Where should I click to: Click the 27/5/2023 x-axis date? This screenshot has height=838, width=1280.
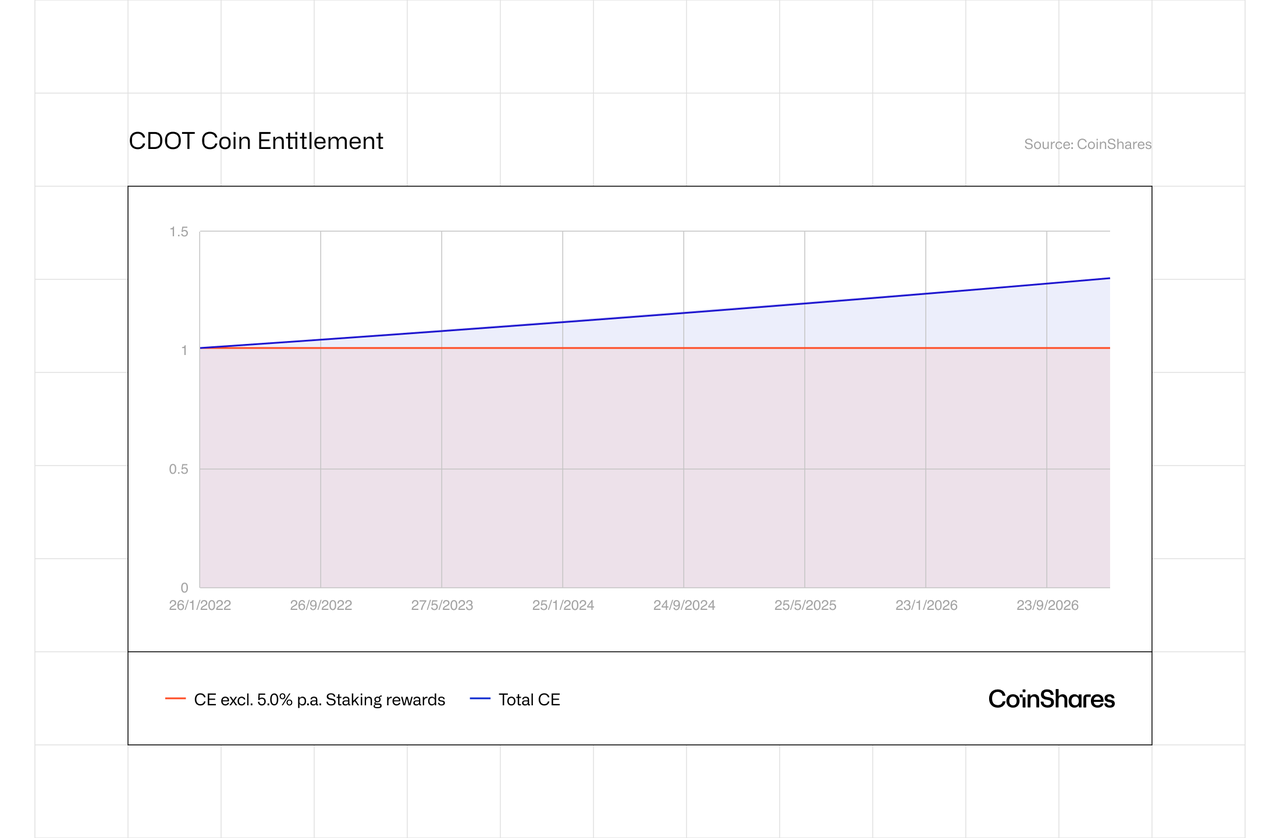click(442, 605)
